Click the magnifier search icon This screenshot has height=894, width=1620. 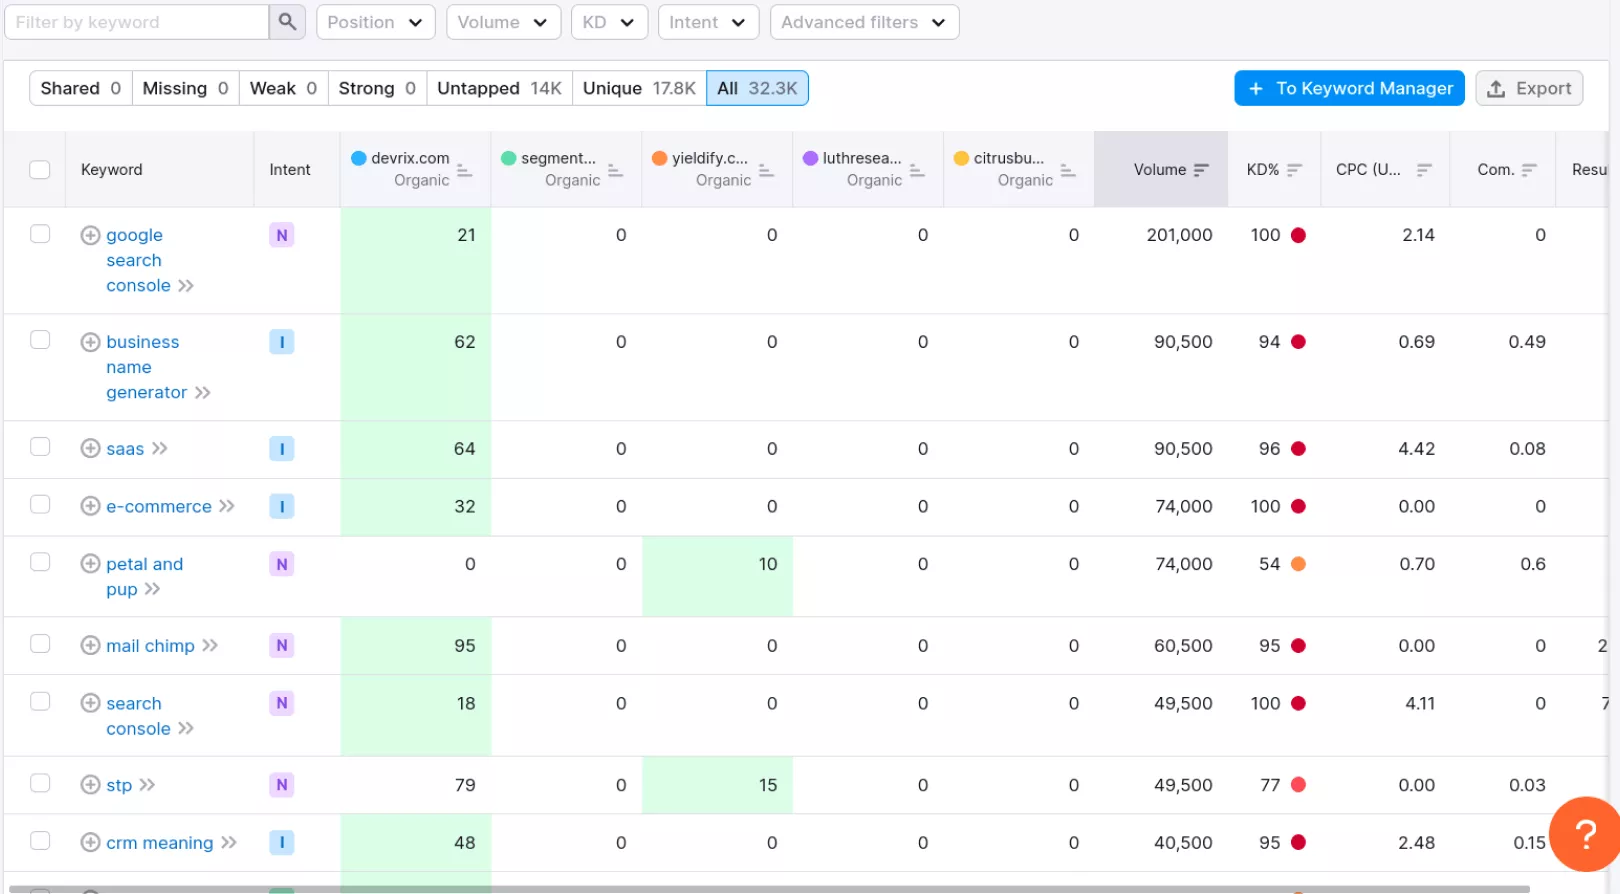point(287,22)
